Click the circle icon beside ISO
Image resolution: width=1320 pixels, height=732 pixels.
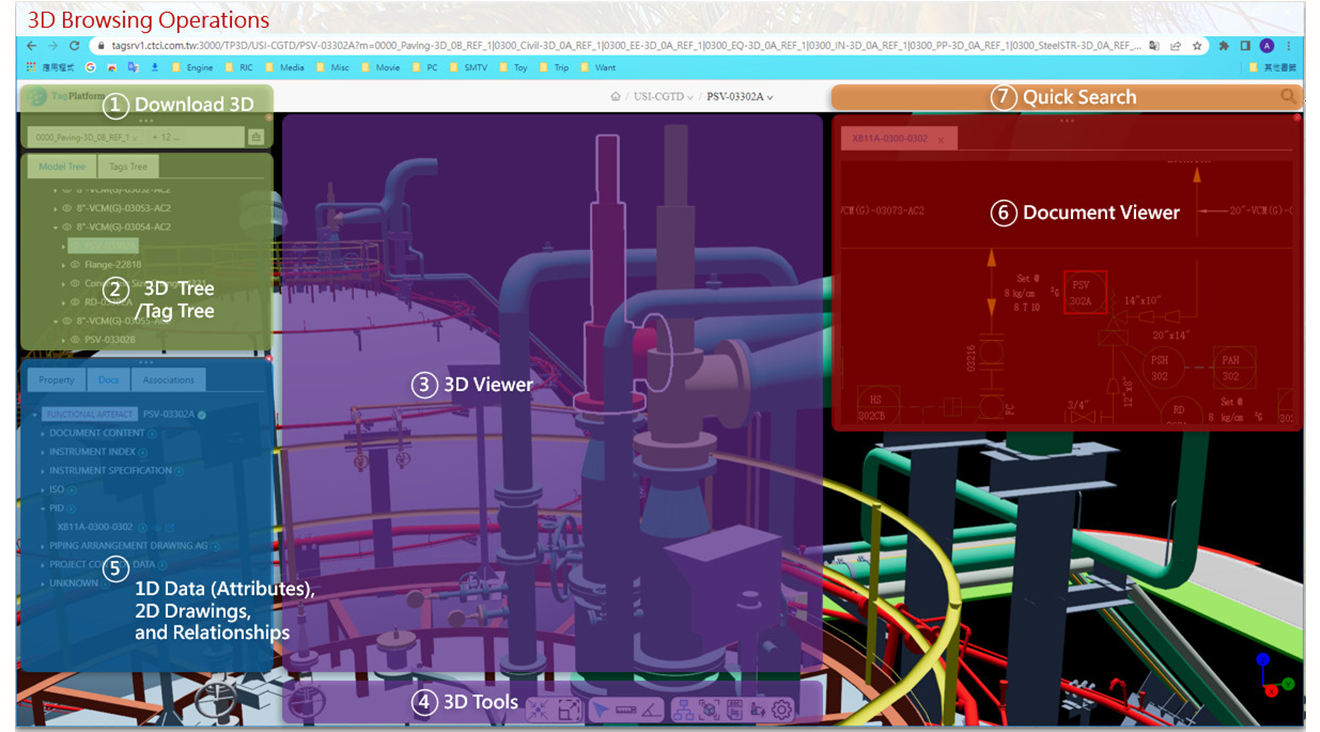(x=72, y=491)
